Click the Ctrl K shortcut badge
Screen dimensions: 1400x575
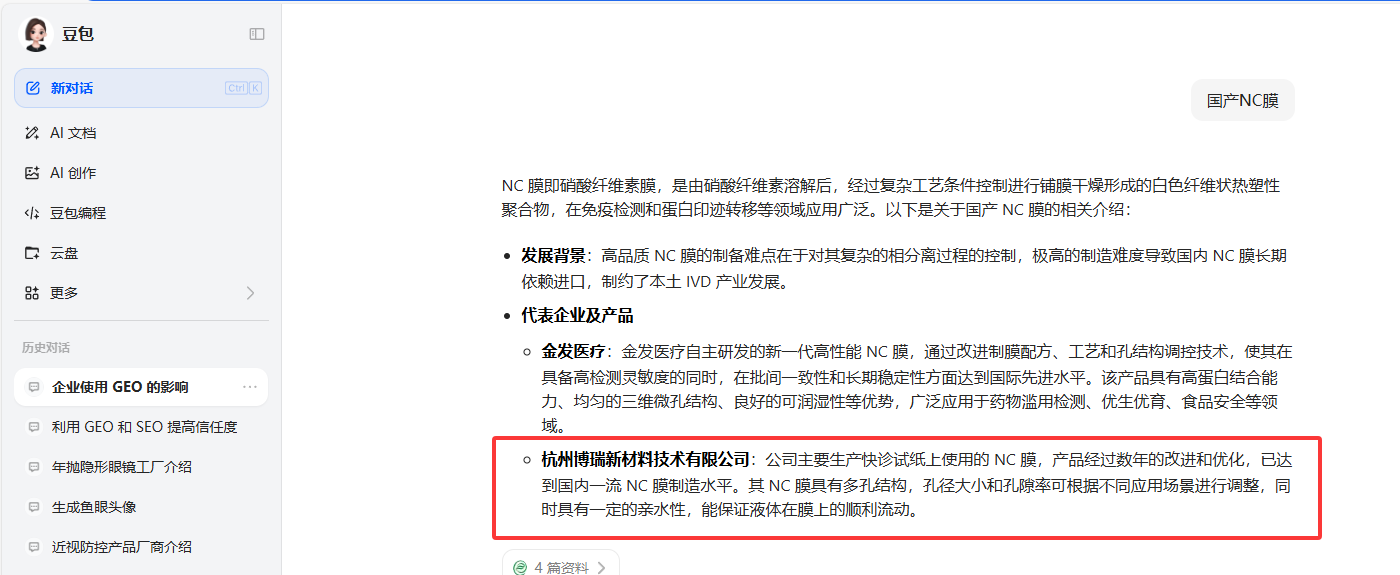pos(244,88)
